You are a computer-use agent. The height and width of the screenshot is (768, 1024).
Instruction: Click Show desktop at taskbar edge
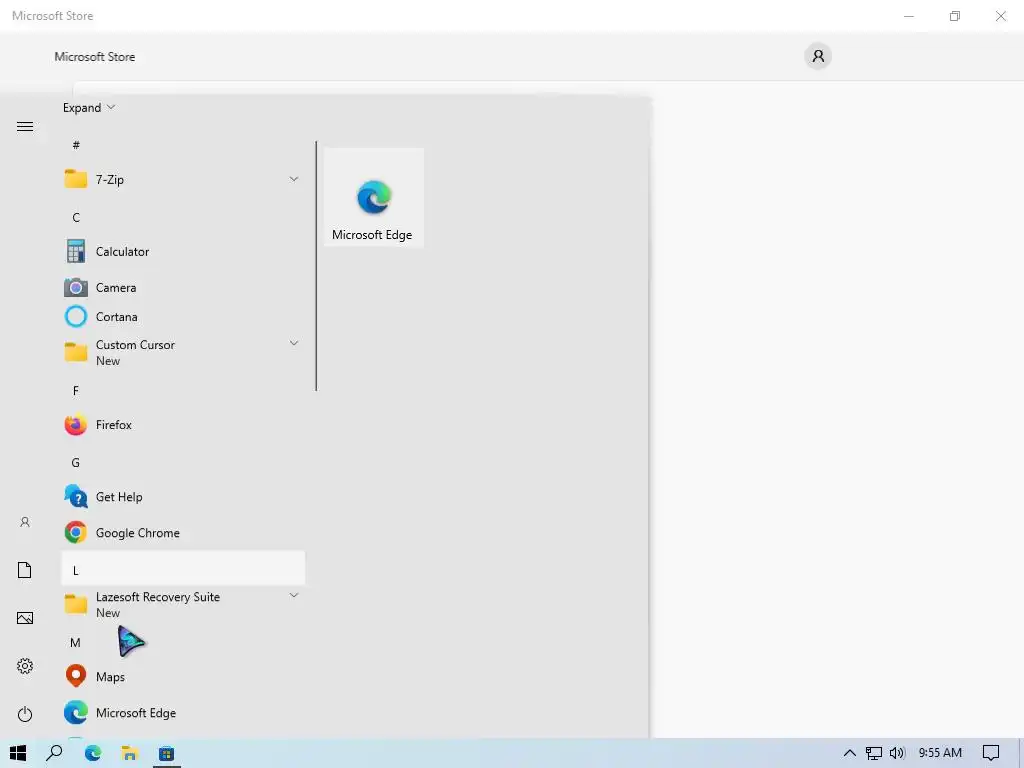pyautogui.click(x=1021, y=753)
